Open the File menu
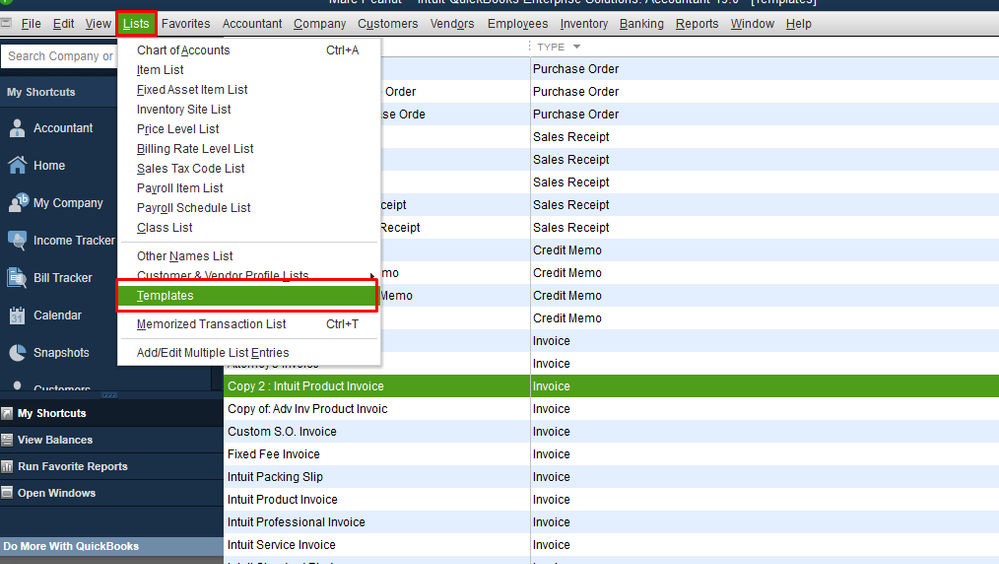Image resolution: width=999 pixels, height=564 pixels. click(31, 24)
